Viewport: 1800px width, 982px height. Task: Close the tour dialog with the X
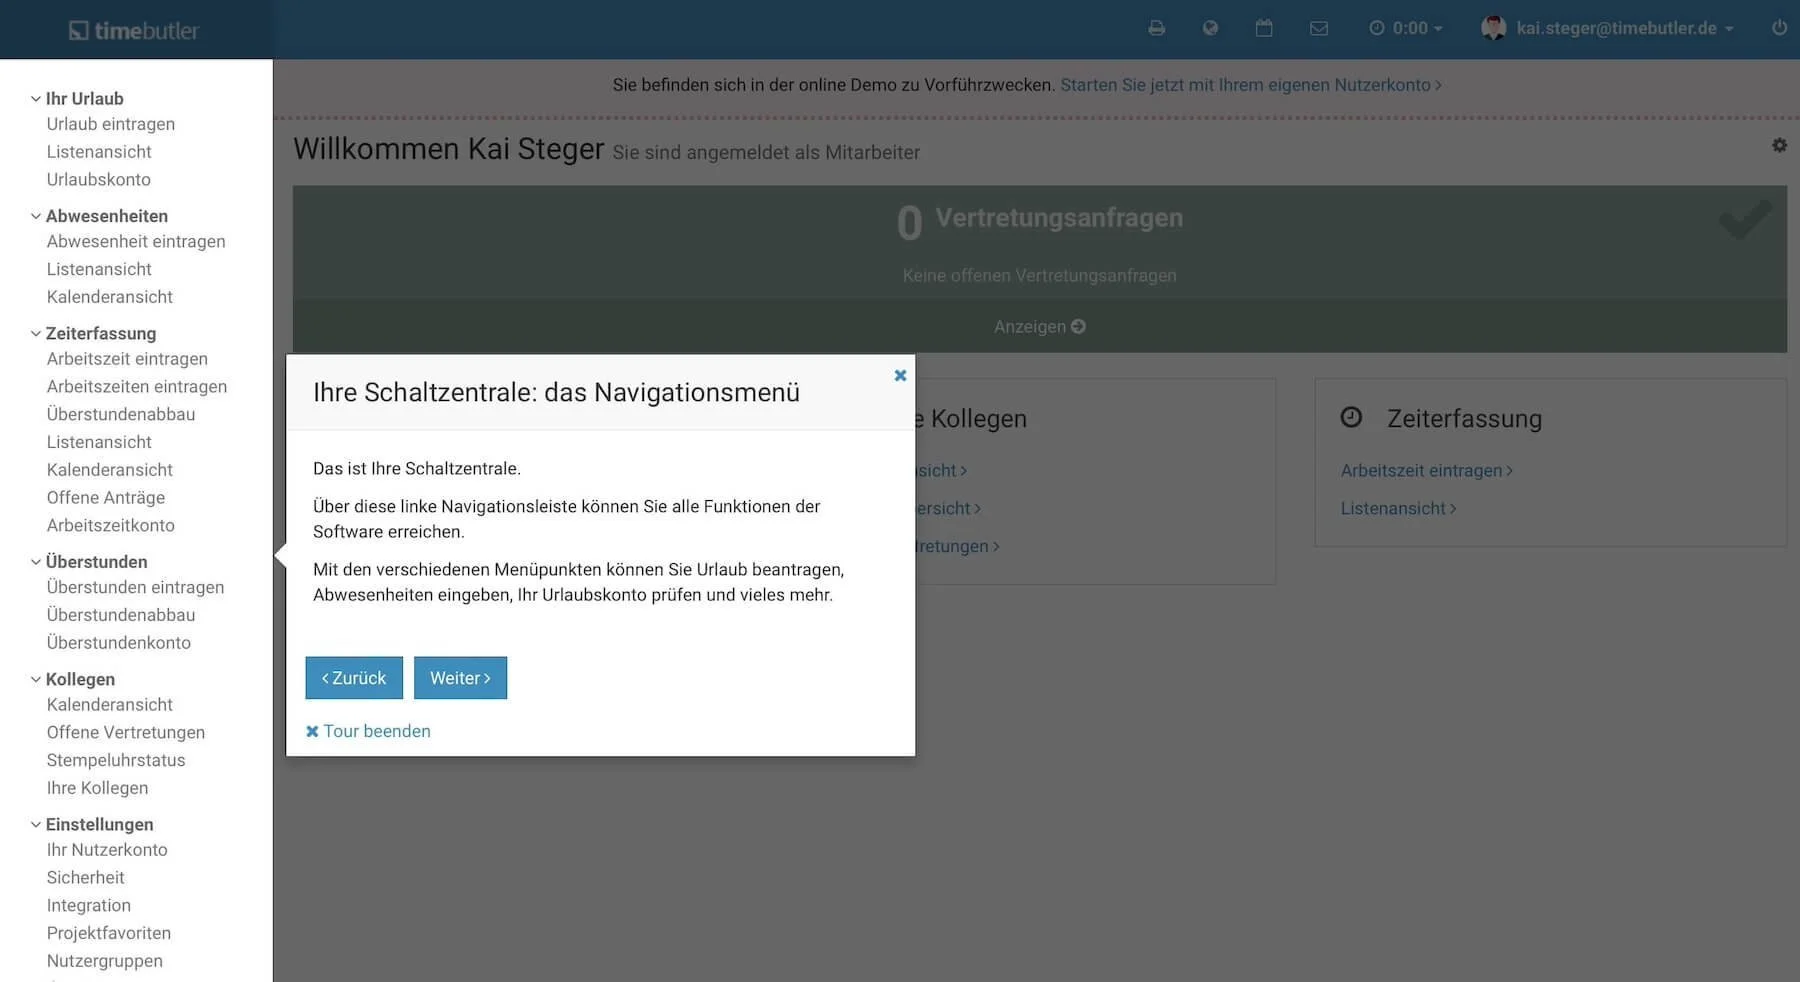(900, 375)
